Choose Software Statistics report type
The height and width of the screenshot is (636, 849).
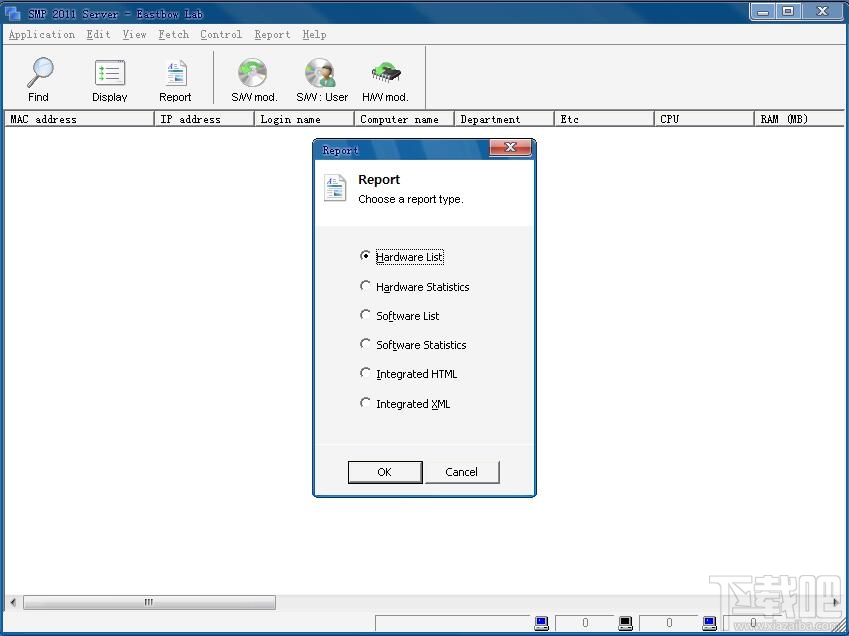coord(366,344)
